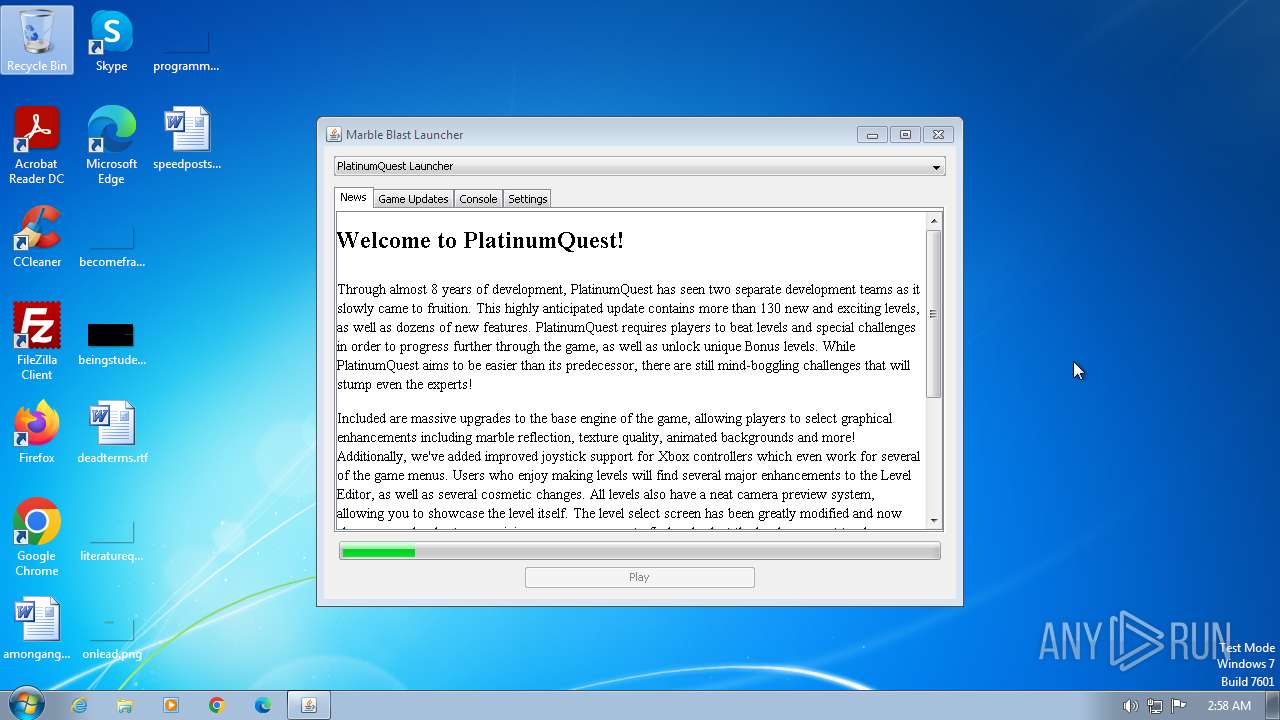Open the speedposts... Word document icon
The width and height of the screenshot is (1280, 720).
pos(186,138)
